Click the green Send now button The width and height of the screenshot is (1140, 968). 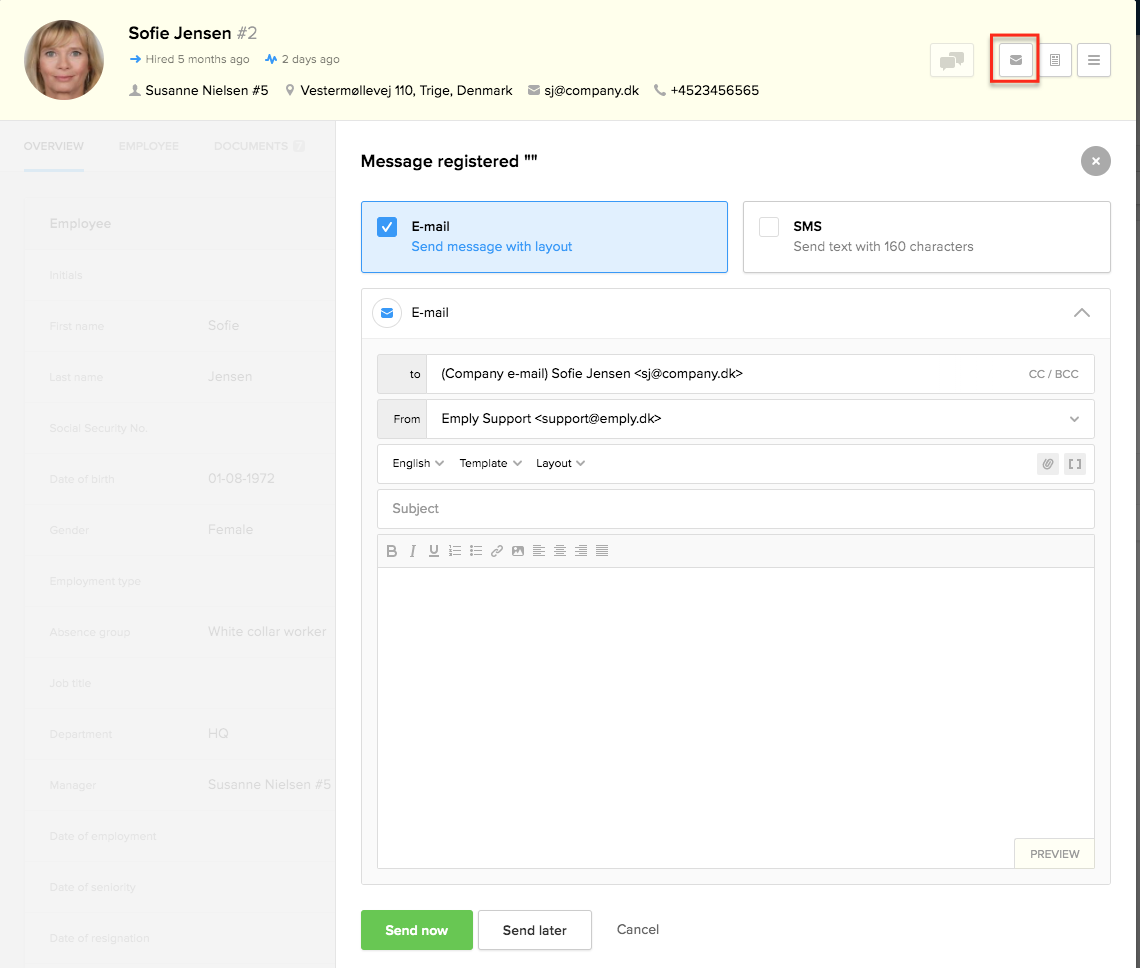(416, 930)
